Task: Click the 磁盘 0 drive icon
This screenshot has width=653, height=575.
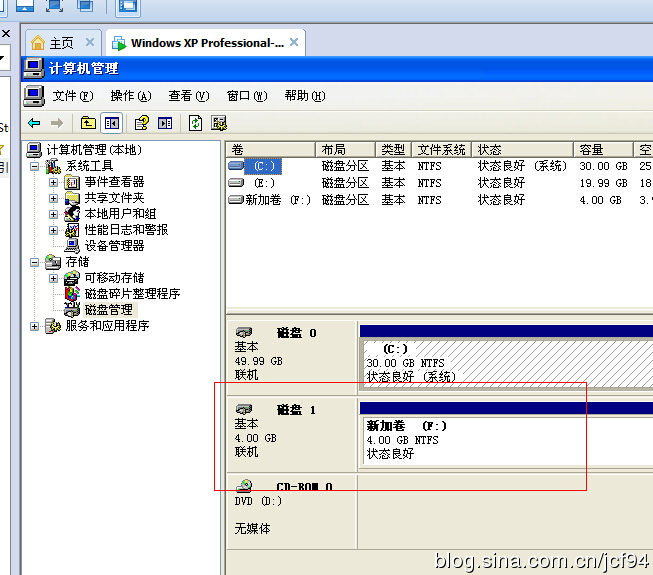Action: pos(244,333)
